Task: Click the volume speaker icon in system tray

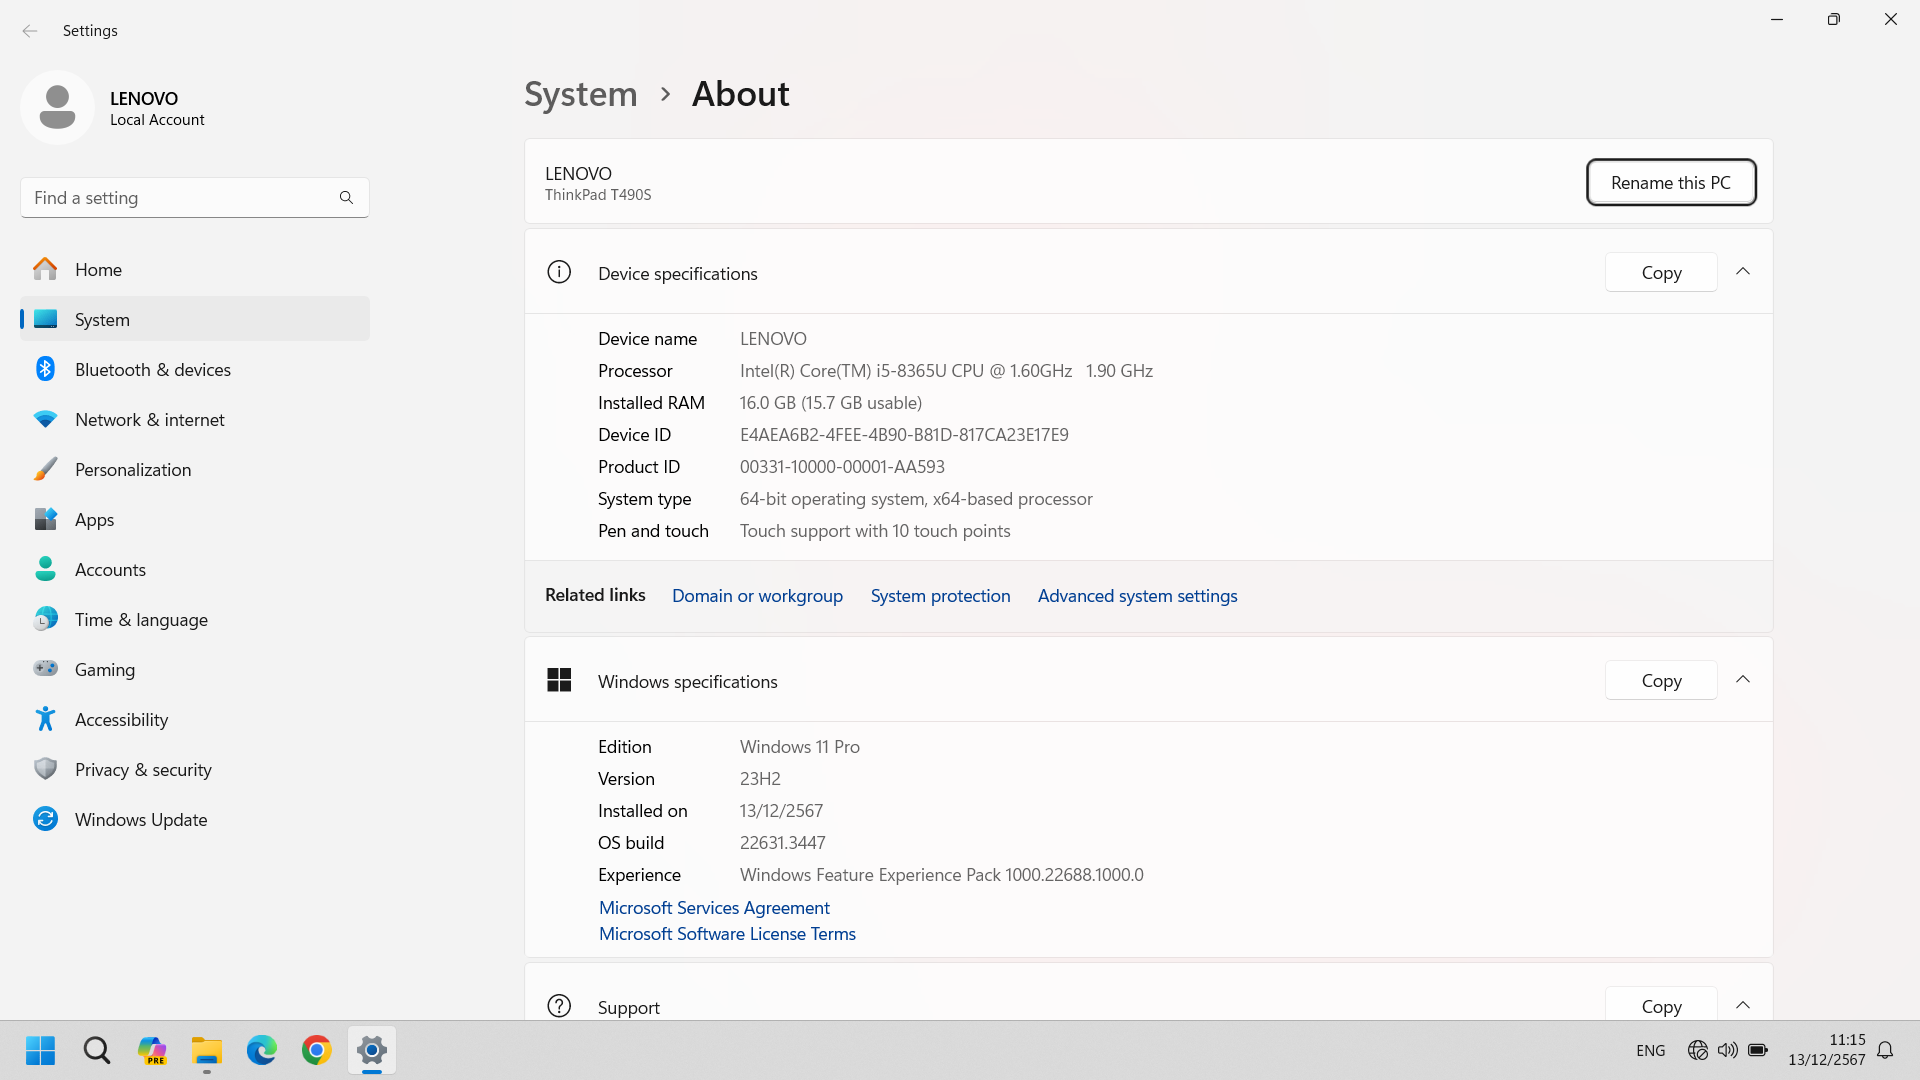Action: coord(1727,1050)
